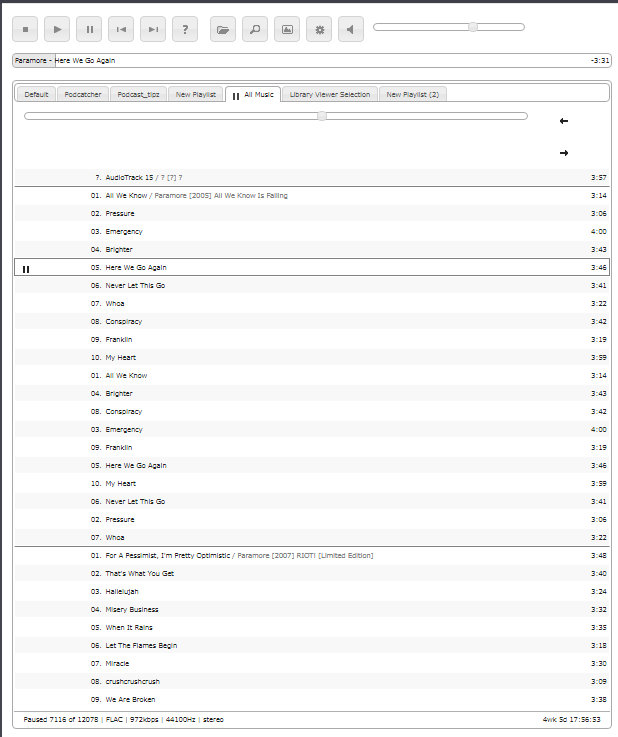618x737 pixels.
Task: Switch to the Default playlist tab
Action: [36, 94]
